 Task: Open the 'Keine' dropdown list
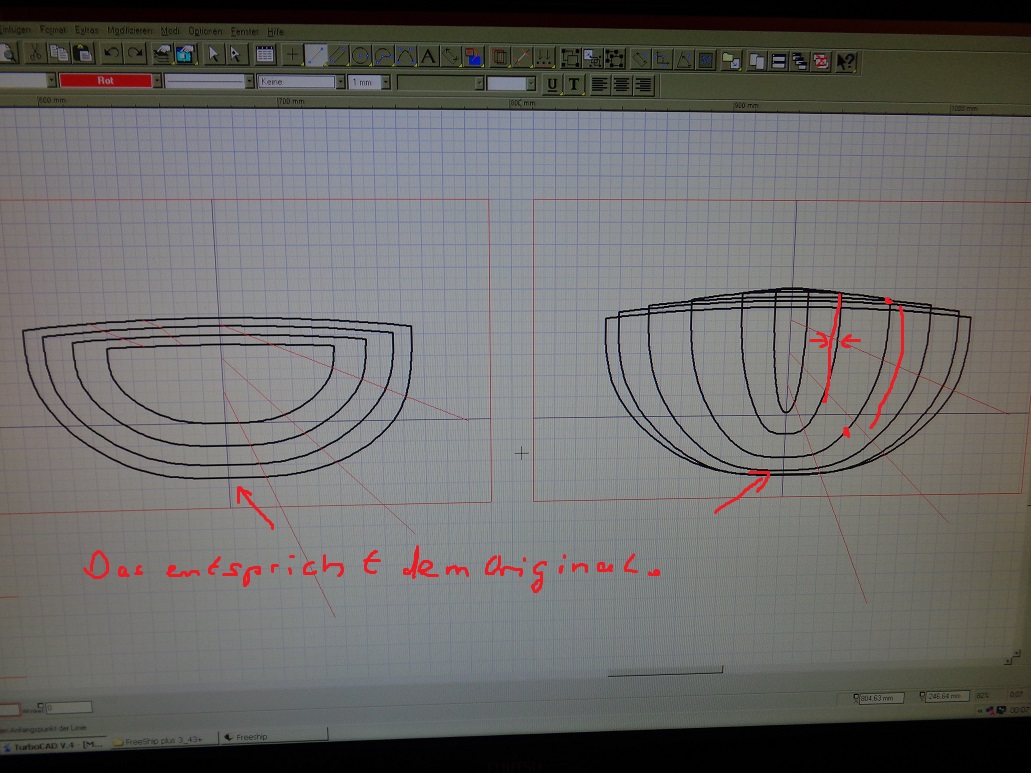[x=341, y=82]
